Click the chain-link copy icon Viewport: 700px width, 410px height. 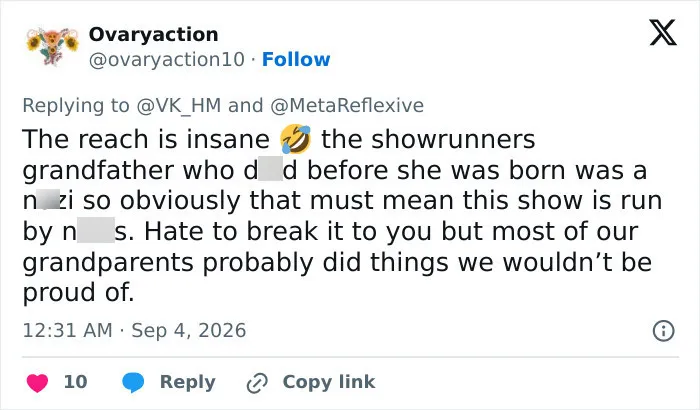[x=257, y=383]
